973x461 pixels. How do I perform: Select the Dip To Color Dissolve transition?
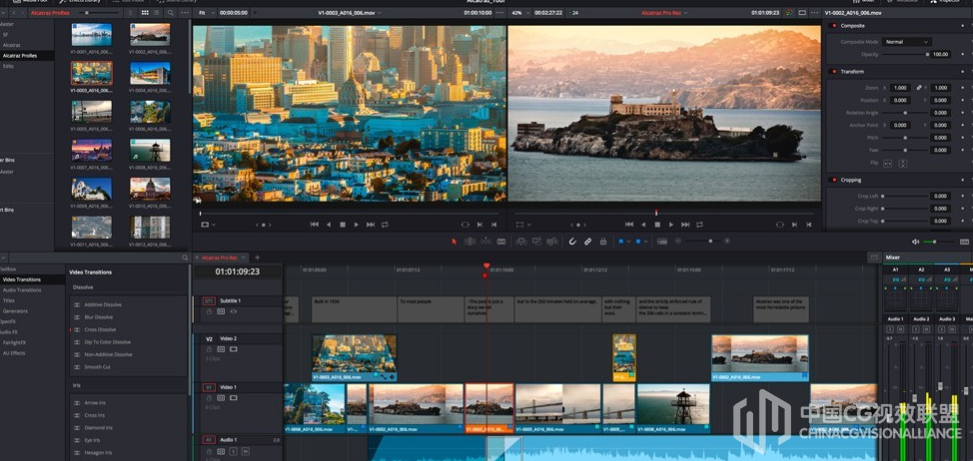tap(107, 342)
